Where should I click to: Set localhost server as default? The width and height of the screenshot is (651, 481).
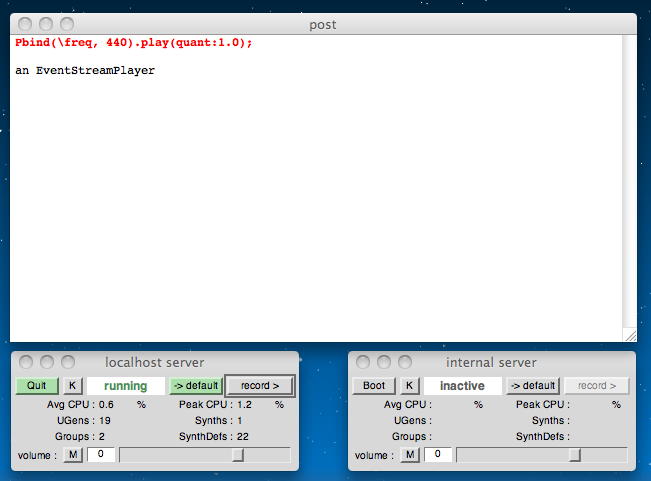[x=196, y=386]
